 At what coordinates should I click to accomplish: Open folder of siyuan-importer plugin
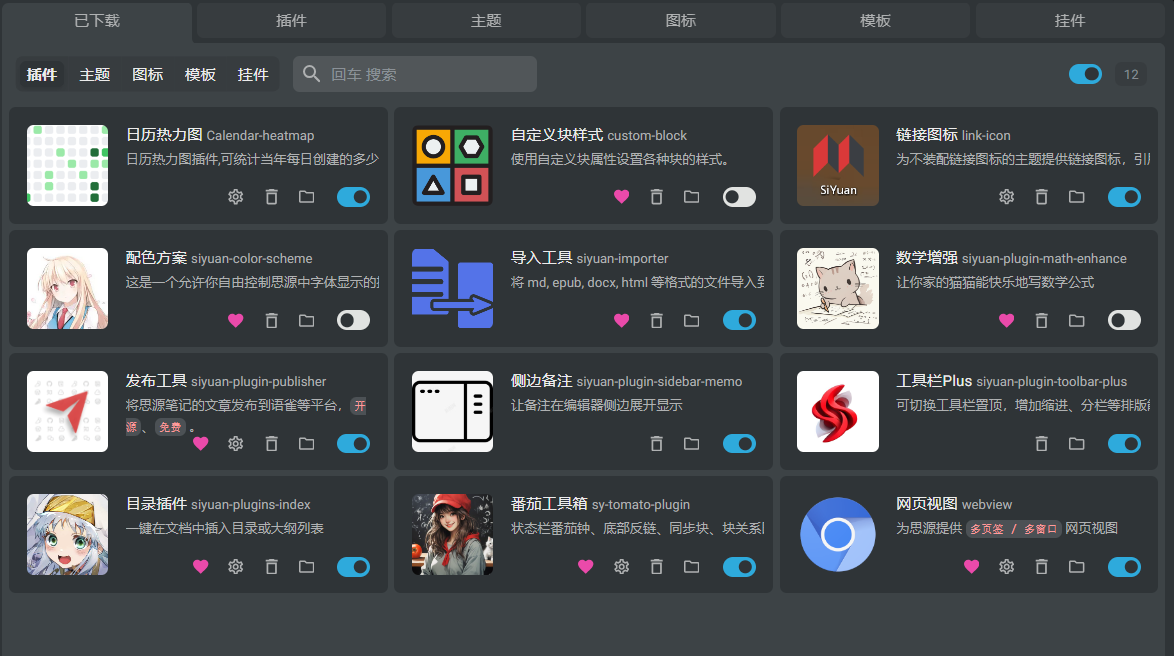coord(692,321)
